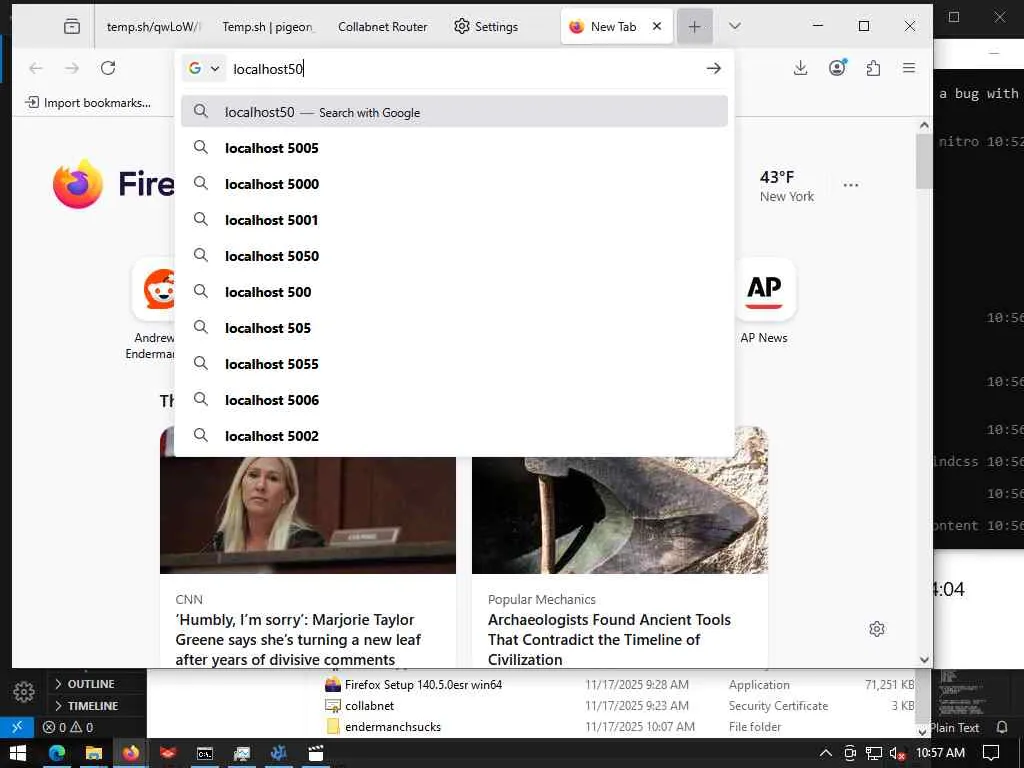The image size is (1024, 768).
Task: Open the Firefox account icon
Action: pos(837,68)
